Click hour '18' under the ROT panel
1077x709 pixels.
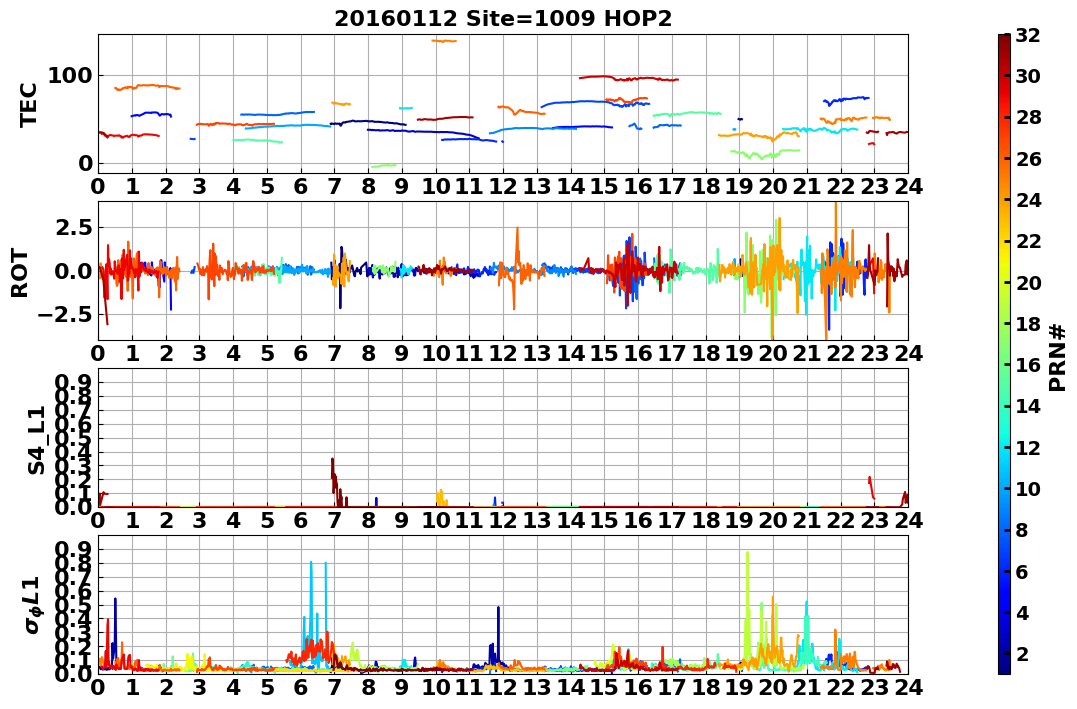click(706, 353)
